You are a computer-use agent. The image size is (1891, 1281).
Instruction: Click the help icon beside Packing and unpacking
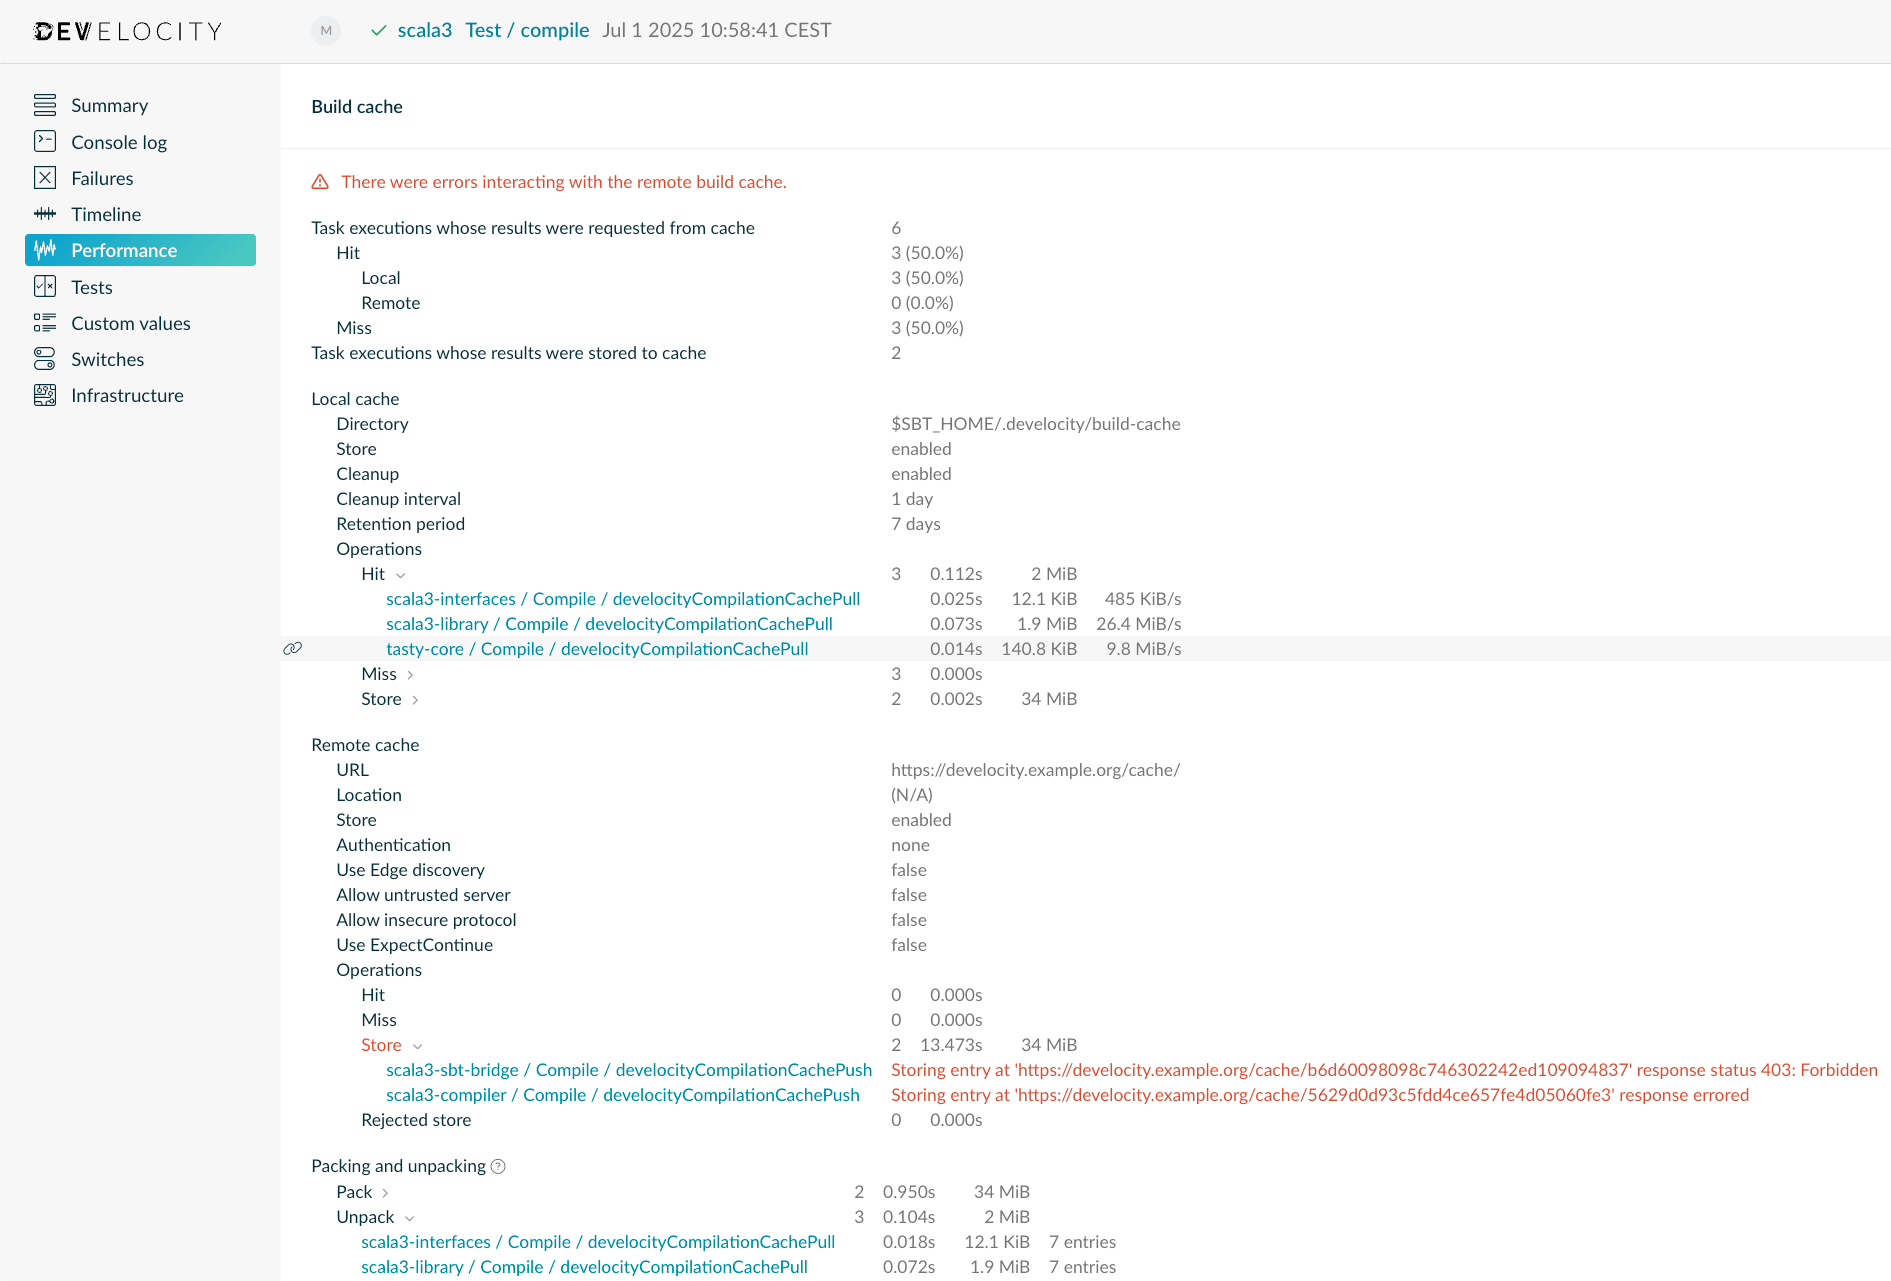(498, 1166)
